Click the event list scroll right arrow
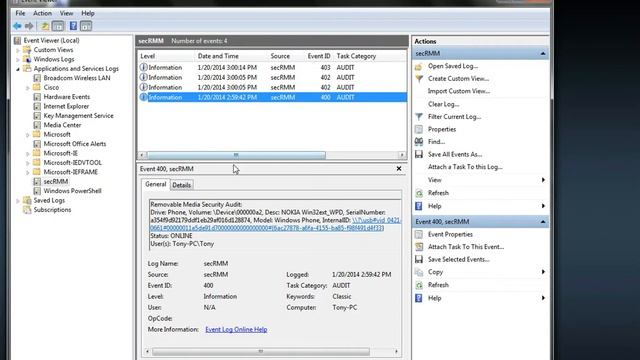 pos(402,155)
